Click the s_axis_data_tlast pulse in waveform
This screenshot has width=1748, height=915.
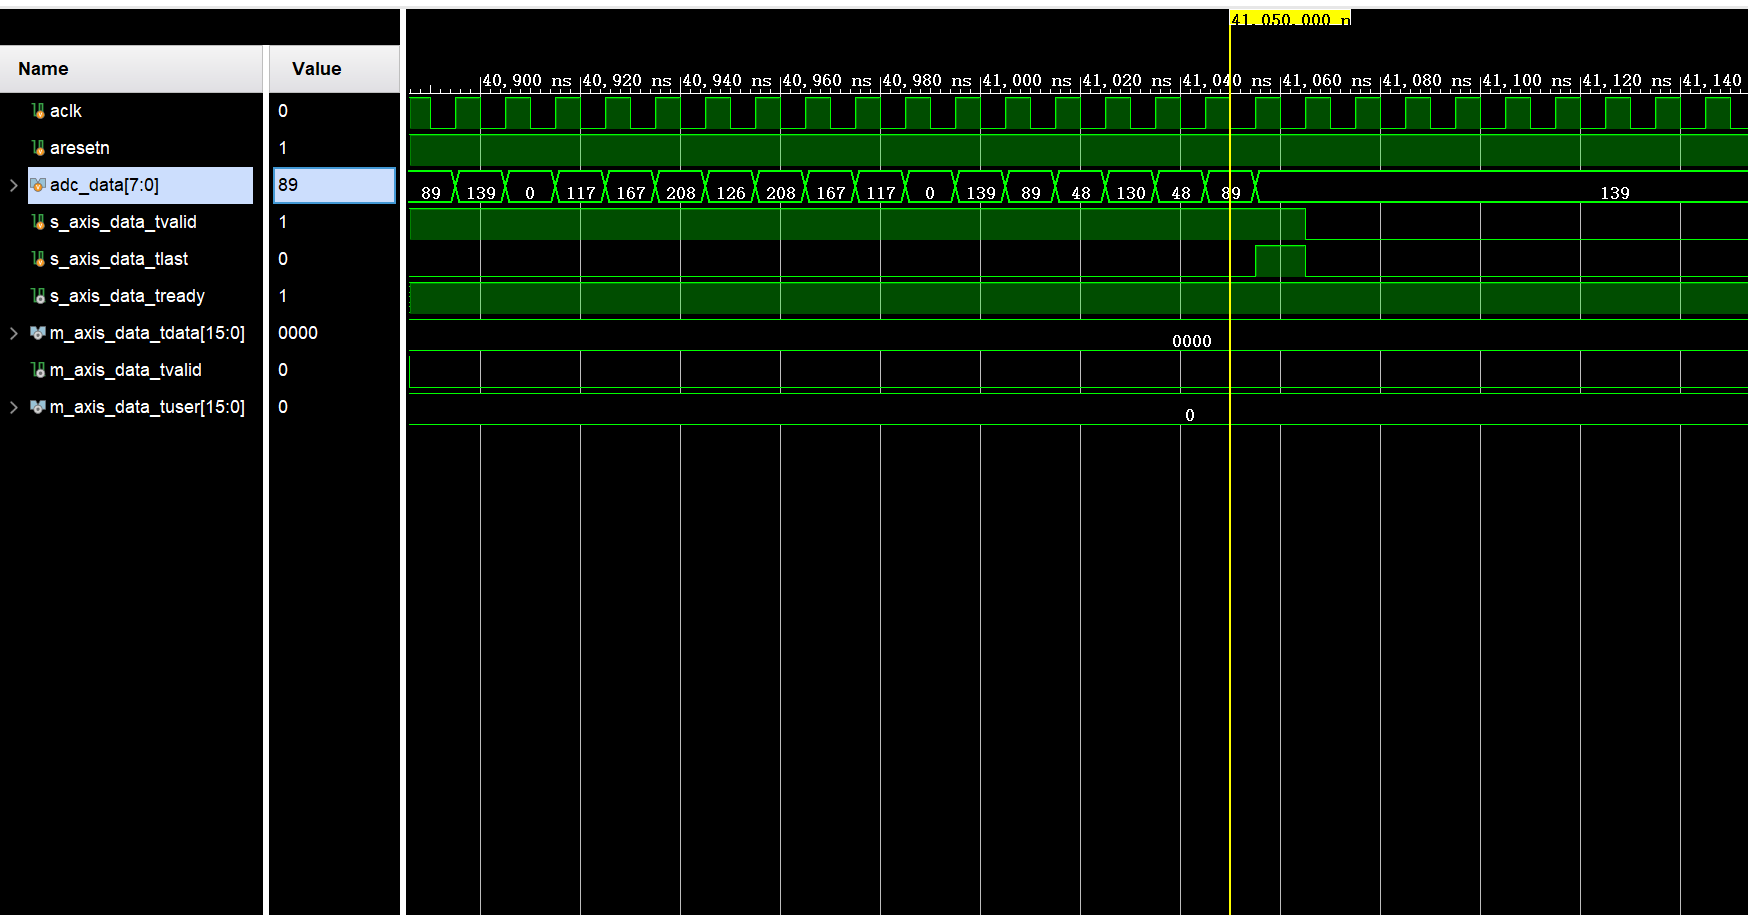1280,260
